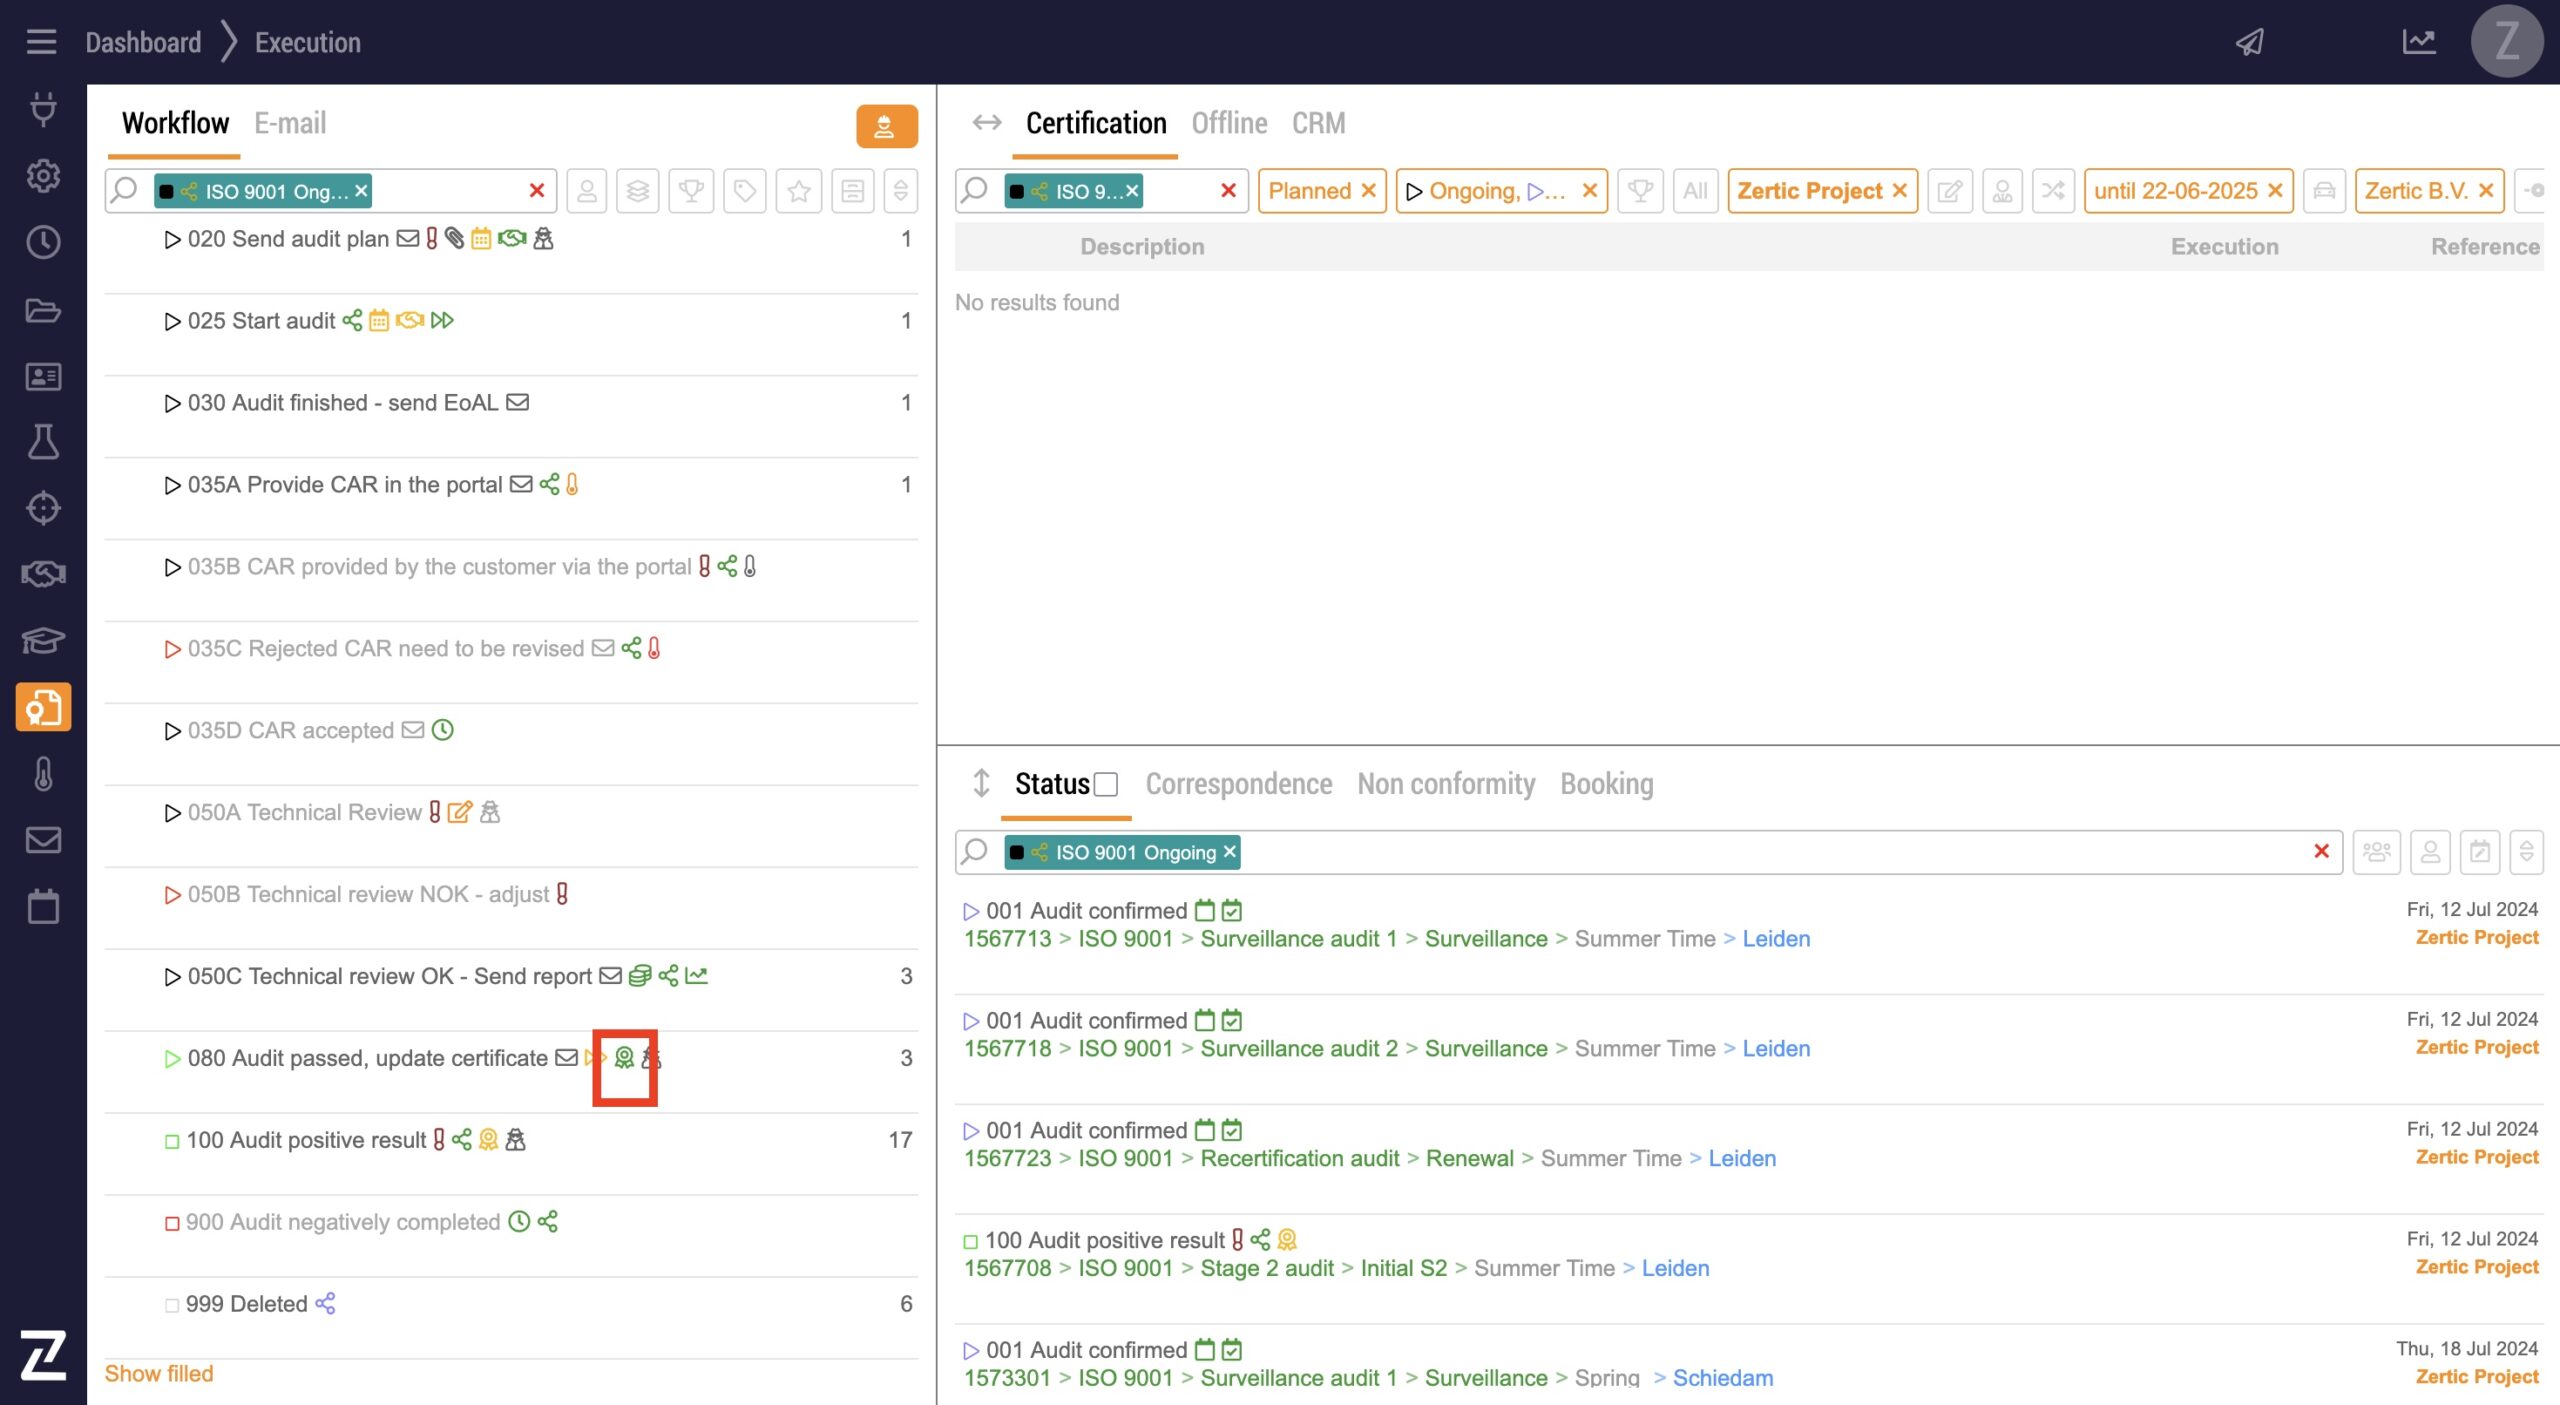Remove the Planned filter chip
The width and height of the screenshot is (2560, 1405).
1369,191
